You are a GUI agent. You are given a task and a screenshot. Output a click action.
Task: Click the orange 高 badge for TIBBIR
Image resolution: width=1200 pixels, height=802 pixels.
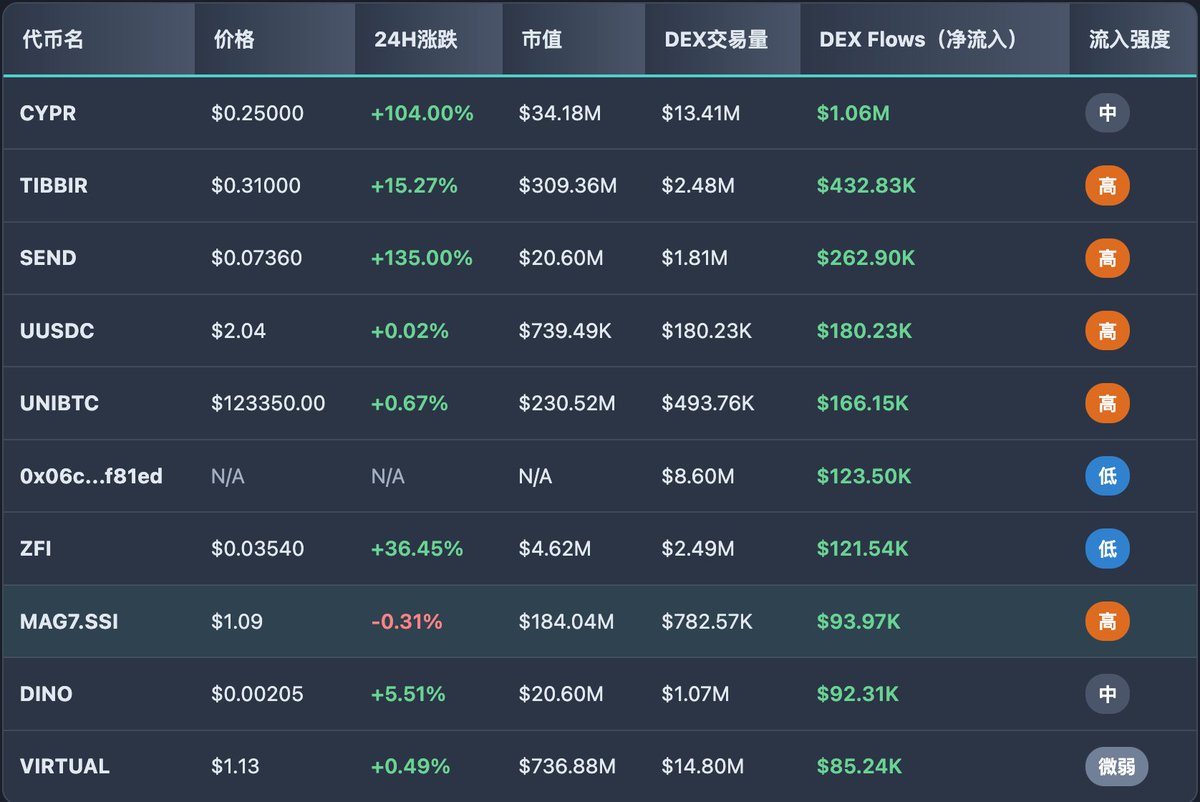1107,186
